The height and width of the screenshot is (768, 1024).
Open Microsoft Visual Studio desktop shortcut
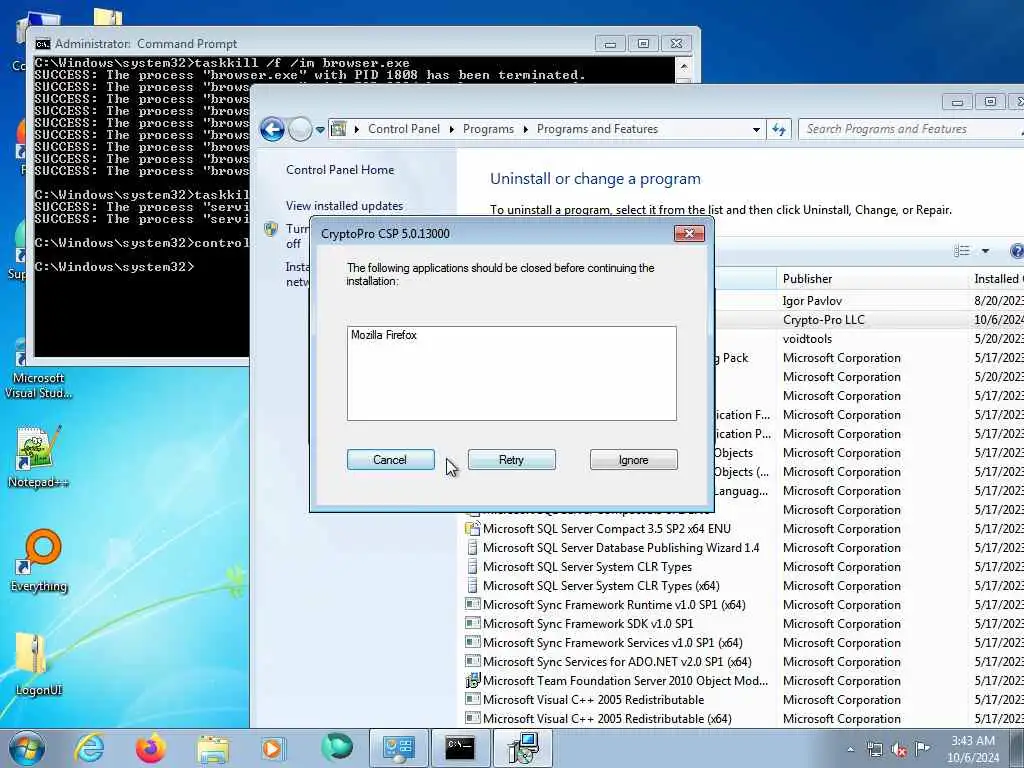coord(38,370)
